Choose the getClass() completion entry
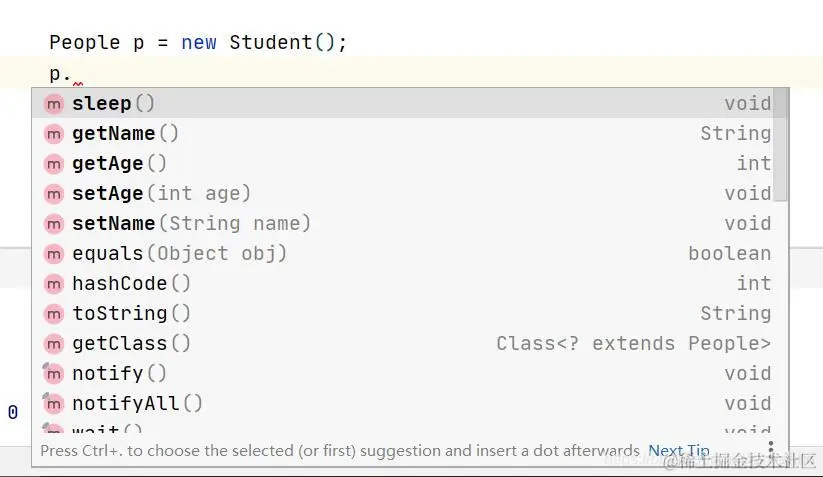The height and width of the screenshot is (477, 823). 131,344
